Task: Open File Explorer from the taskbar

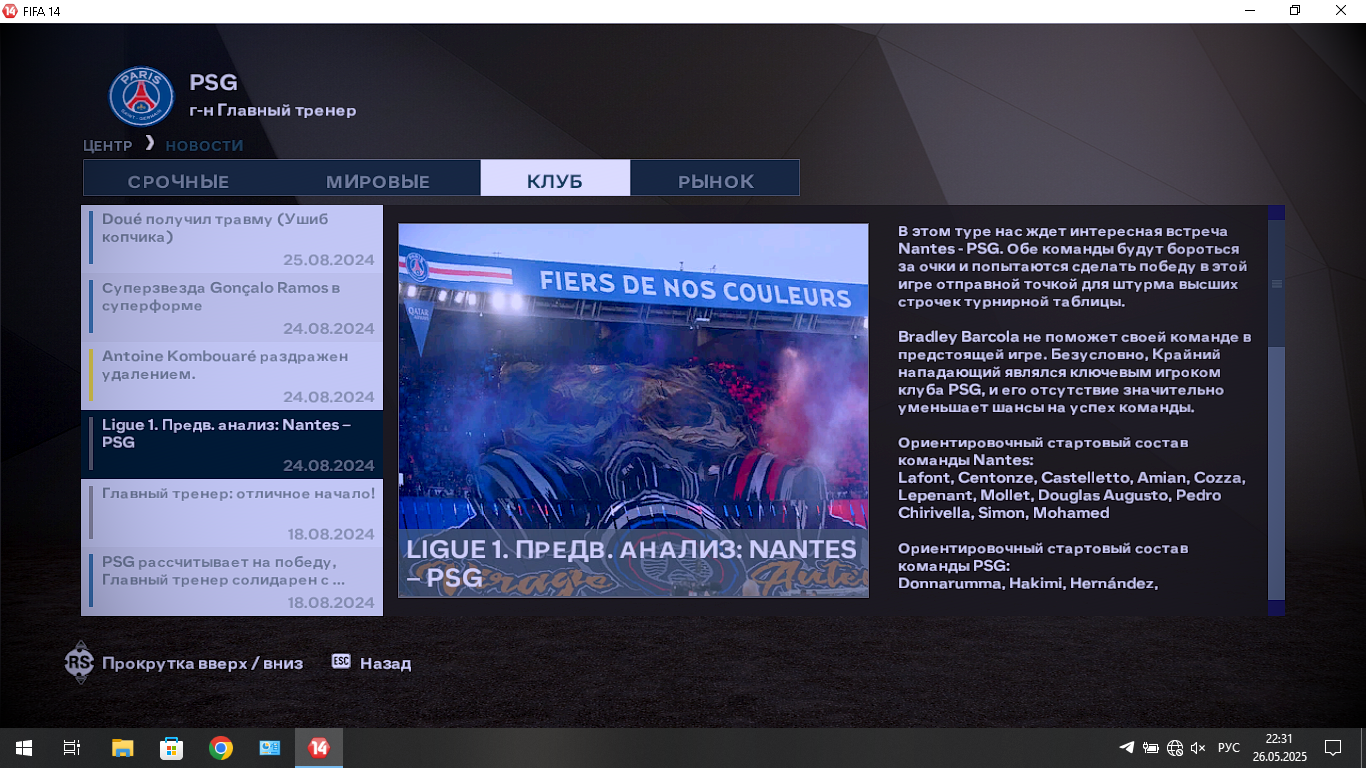Action: (122, 747)
